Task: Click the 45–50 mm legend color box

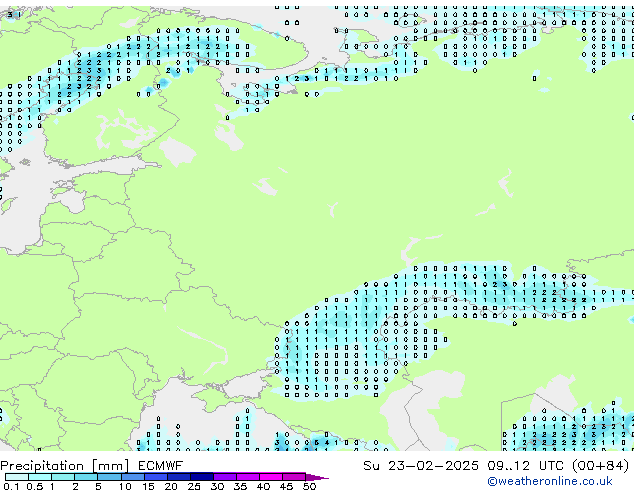Action: pos(294,477)
